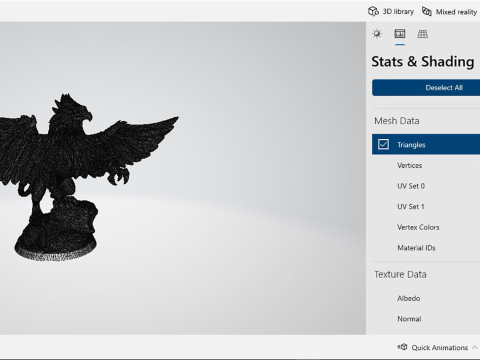
Task: Click the 3D library cube icon
Action: [373, 11]
